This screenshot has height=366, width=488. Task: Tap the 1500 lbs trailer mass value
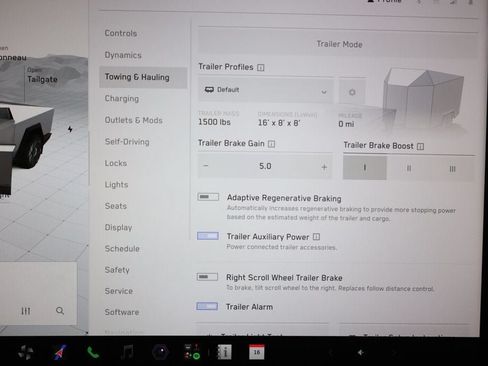pos(214,122)
